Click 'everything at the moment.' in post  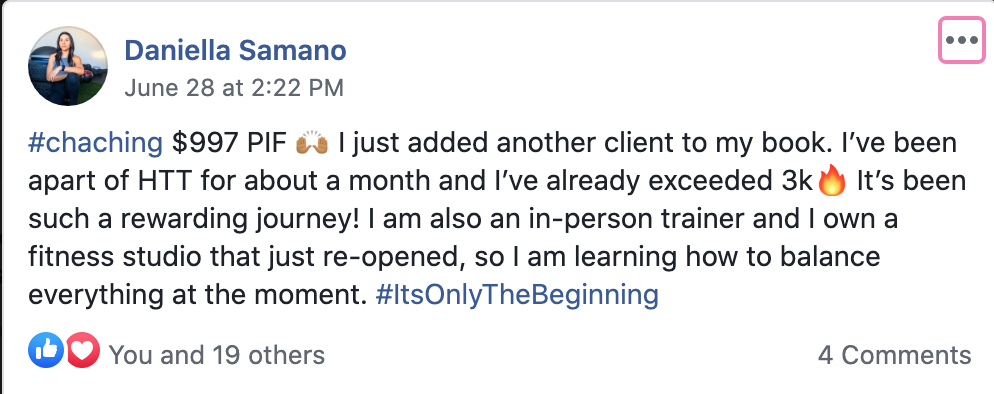point(198,296)
